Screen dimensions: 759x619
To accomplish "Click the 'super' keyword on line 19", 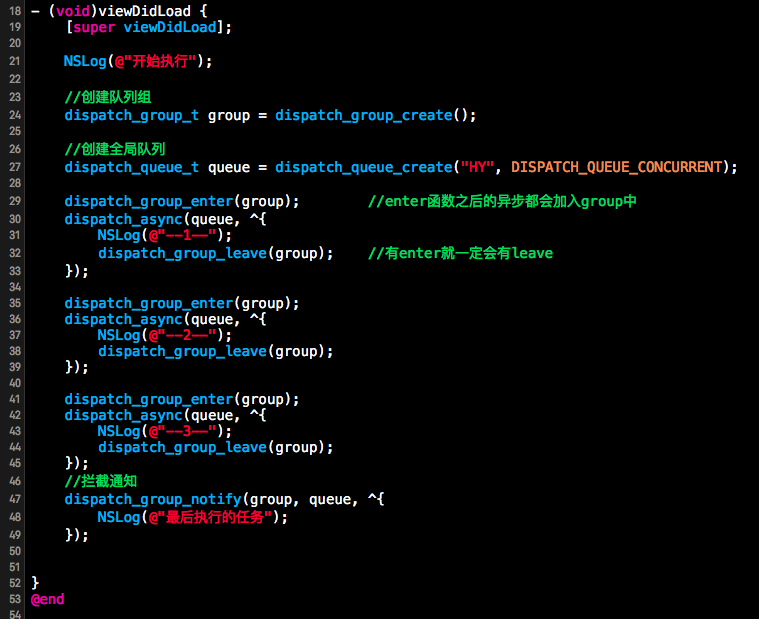I will 94,28.
